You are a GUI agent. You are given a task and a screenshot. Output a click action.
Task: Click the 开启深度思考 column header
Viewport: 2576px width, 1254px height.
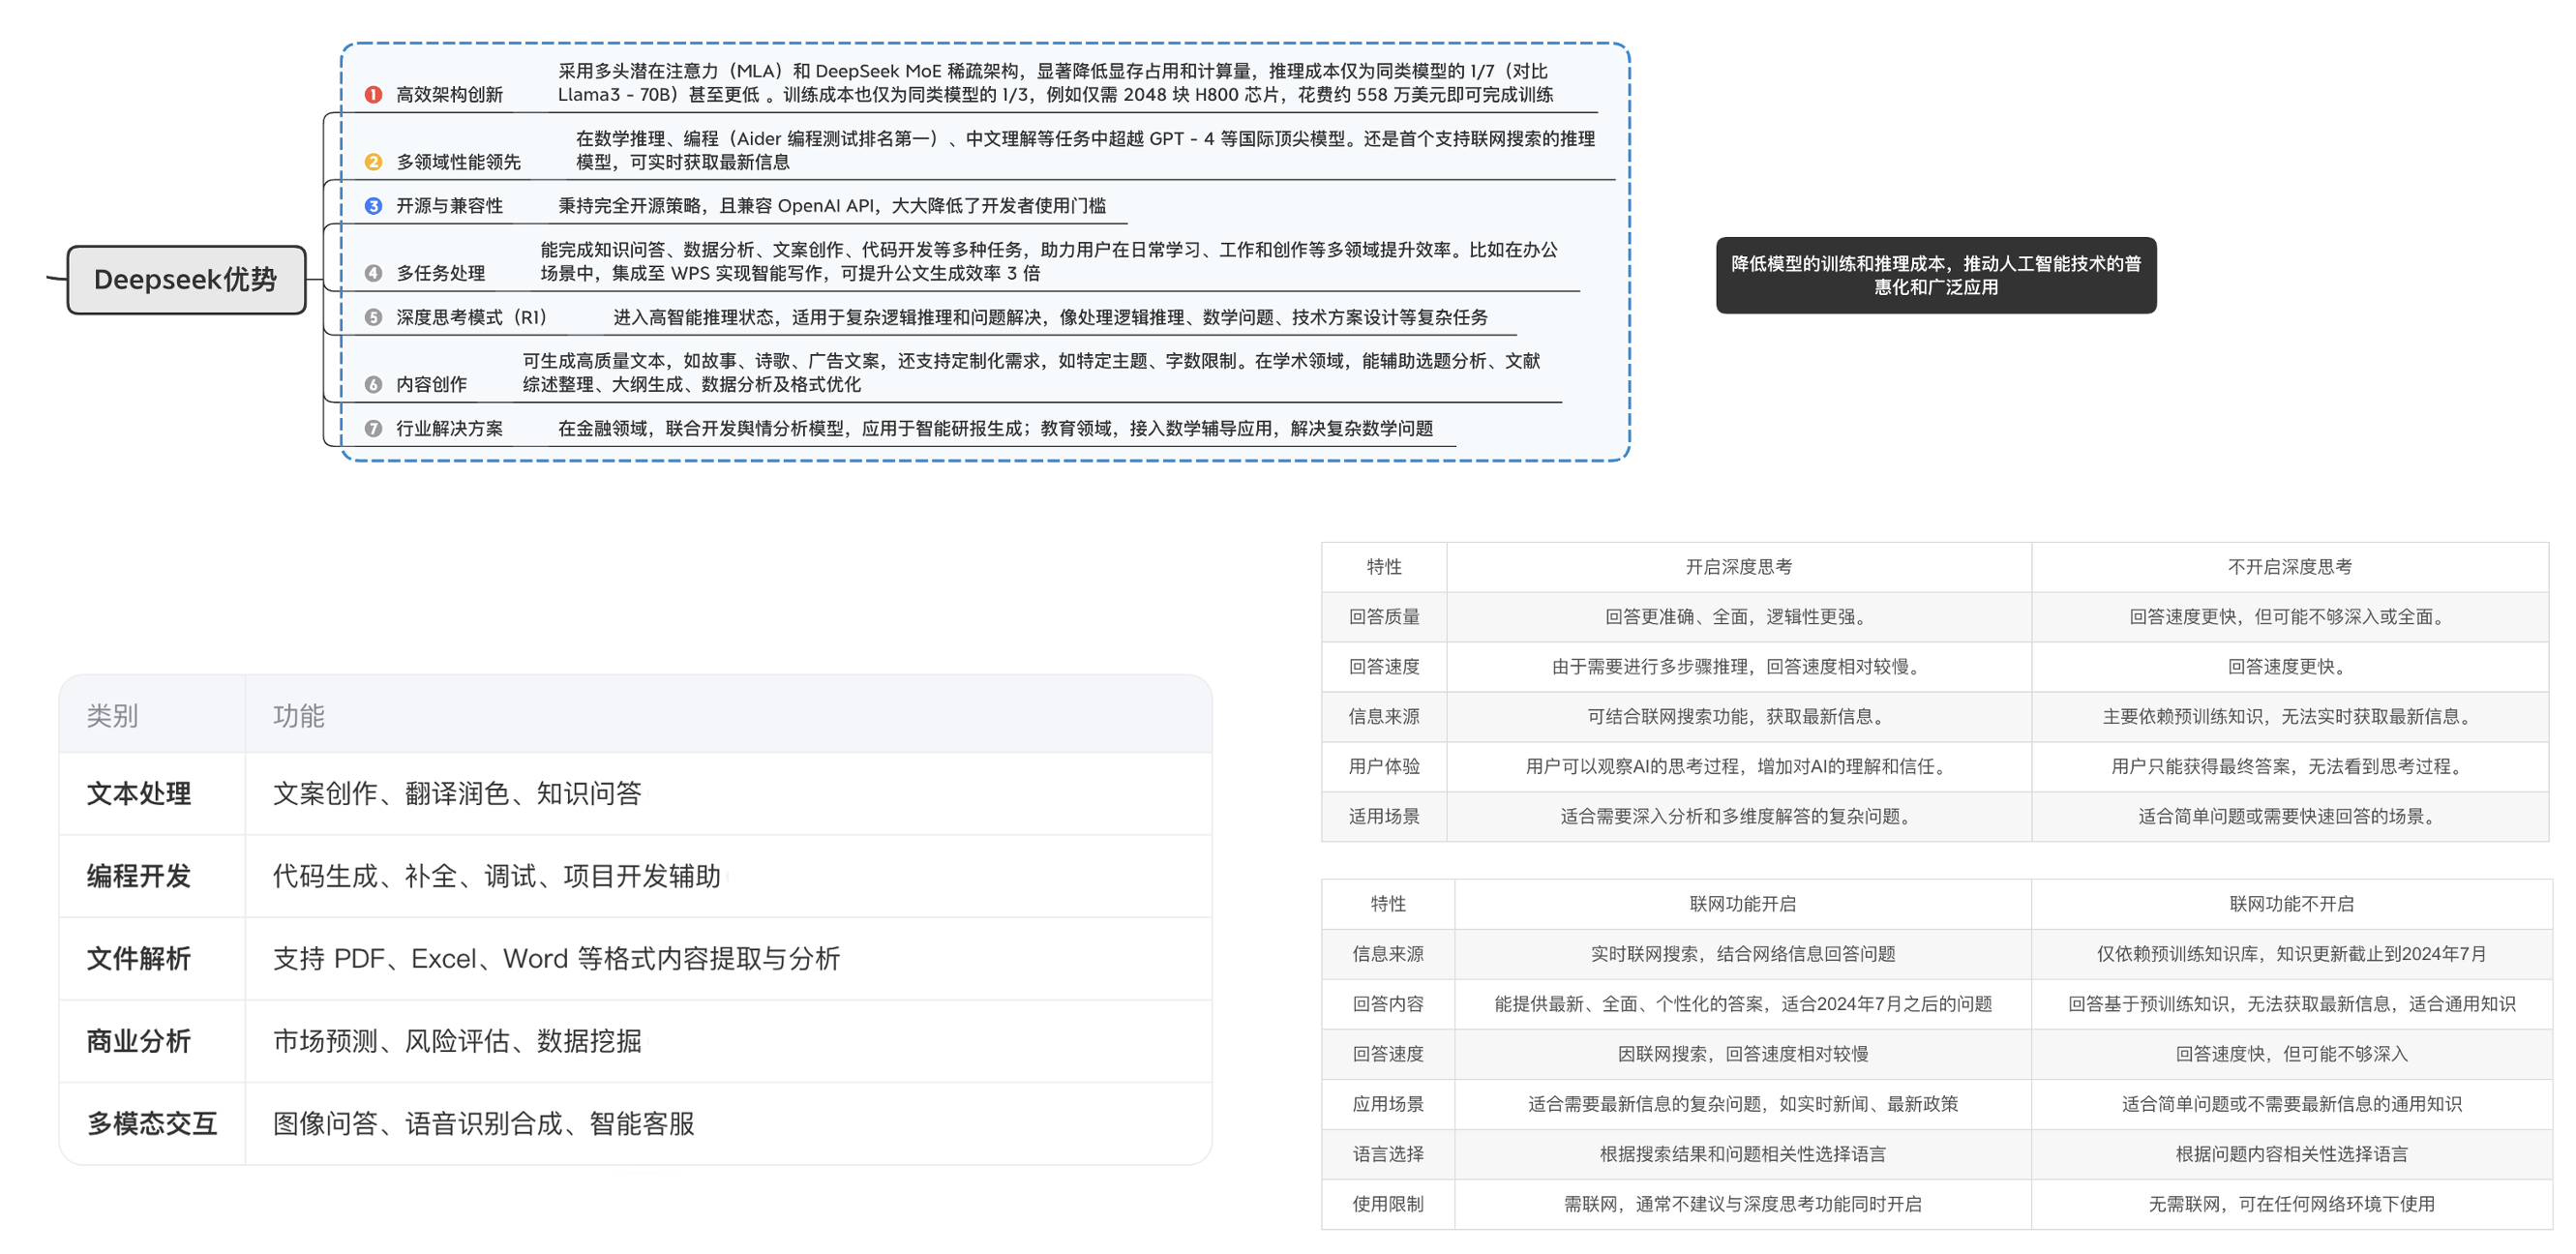(1738, 567)
